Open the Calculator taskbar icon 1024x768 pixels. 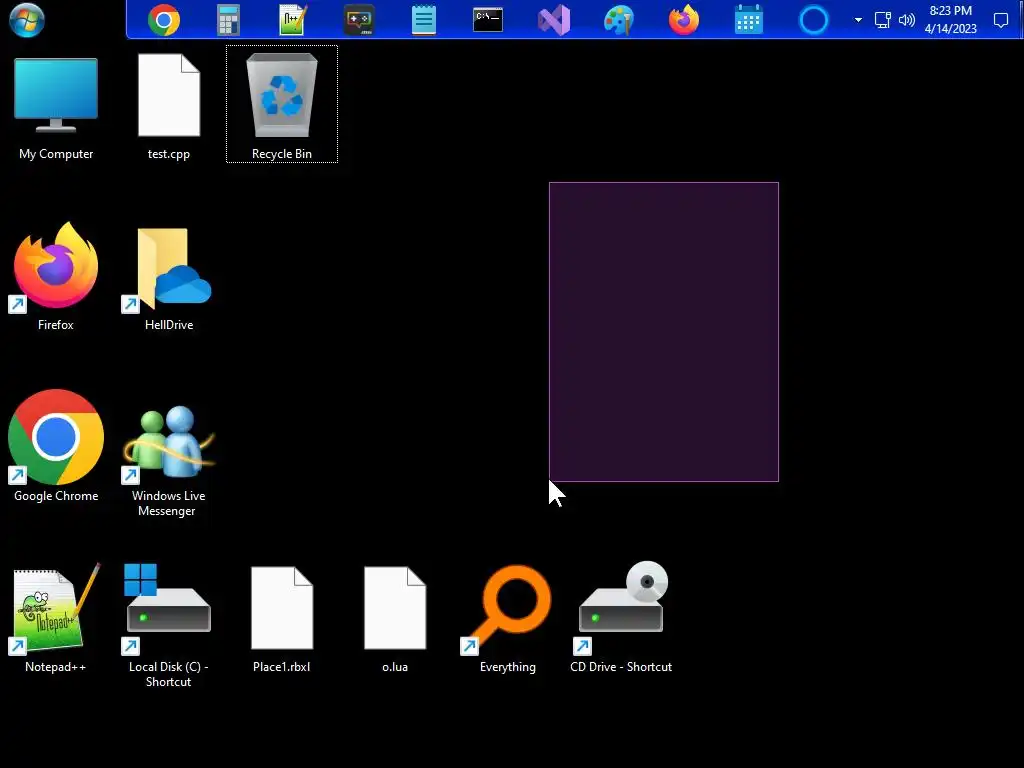tap(228, 20)
